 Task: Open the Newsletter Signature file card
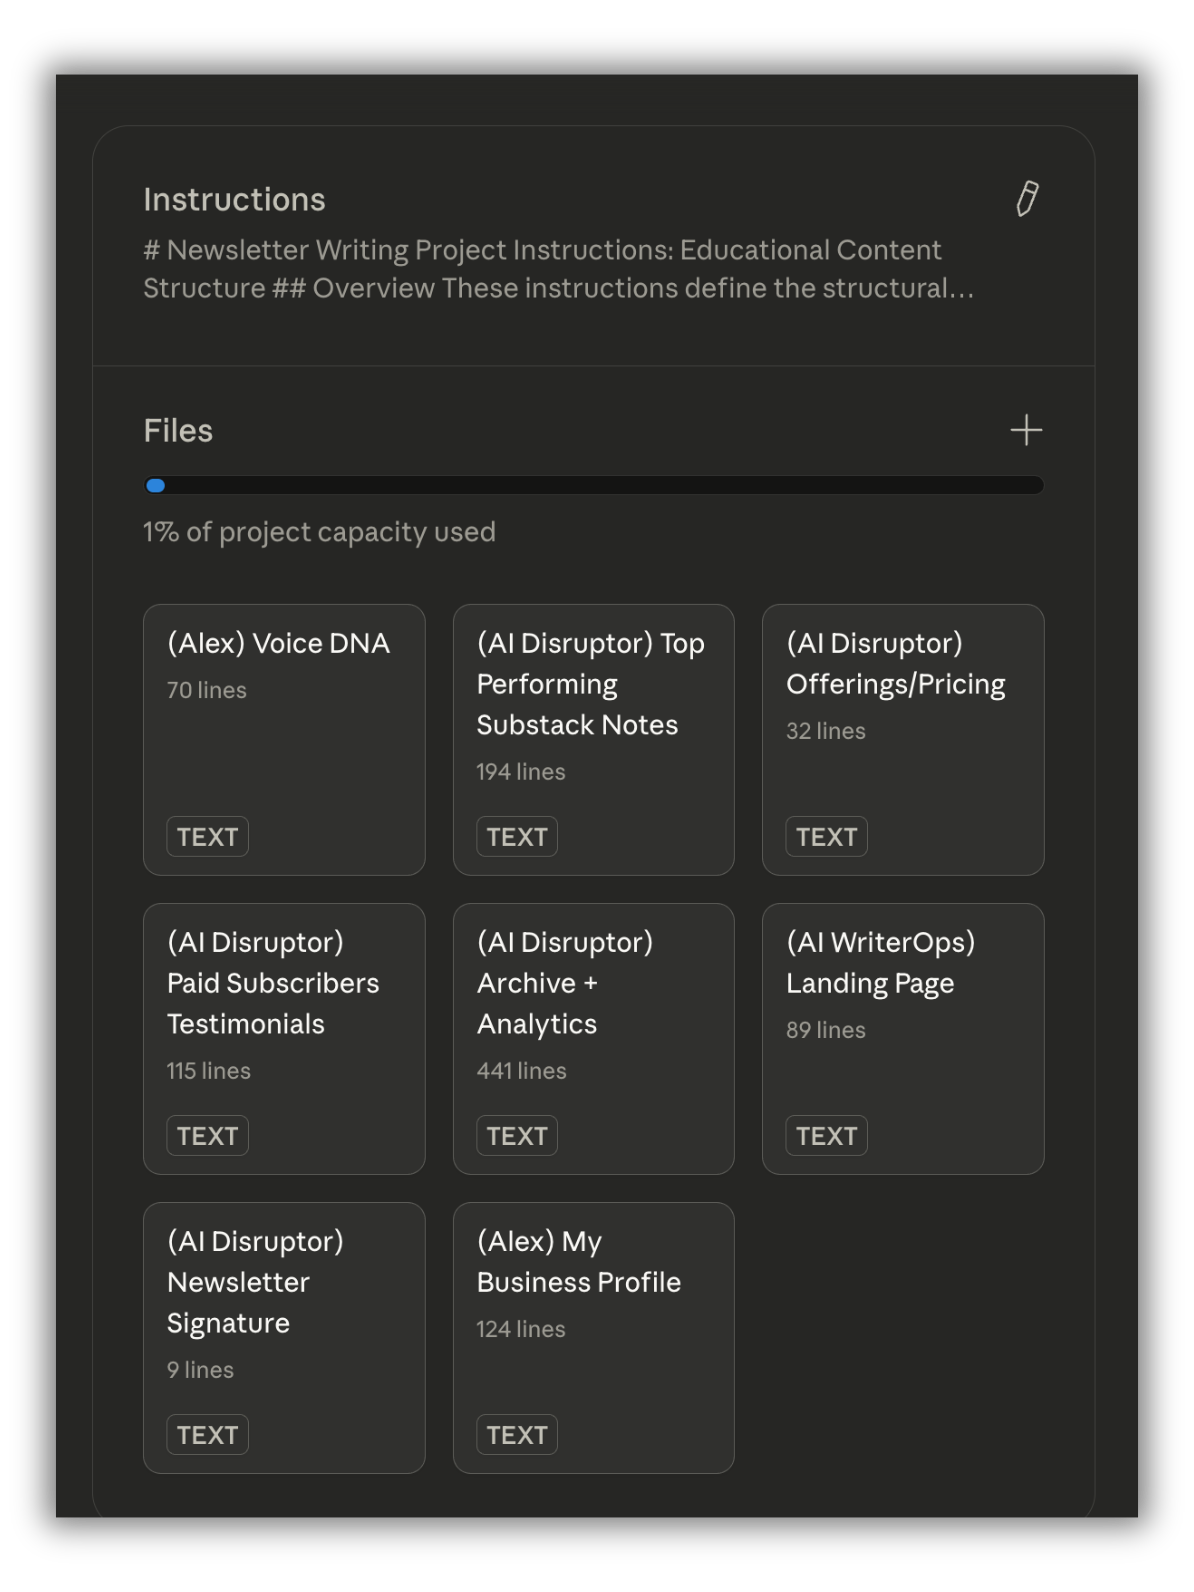pos(284,1337)
